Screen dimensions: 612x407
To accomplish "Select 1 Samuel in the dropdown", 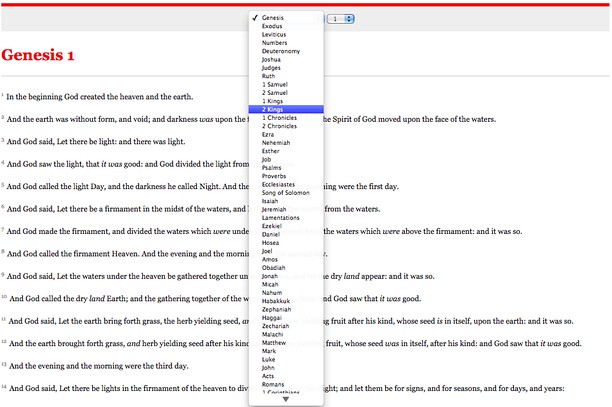I will click(x=286, y=84).
